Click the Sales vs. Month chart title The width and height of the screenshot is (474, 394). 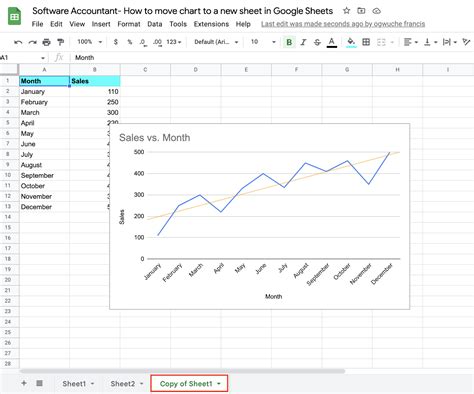(x=155, y=138)
